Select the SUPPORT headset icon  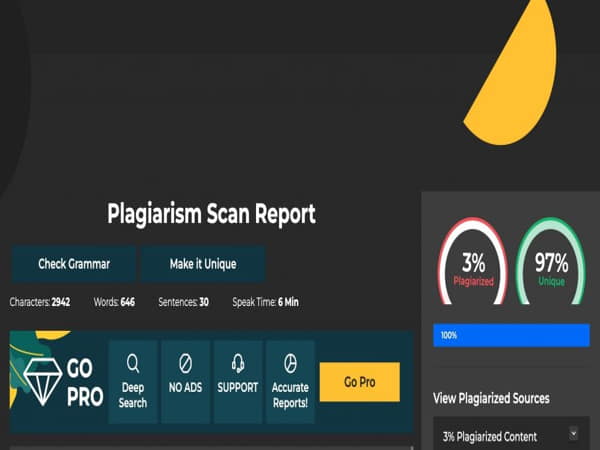coord(238,363)
